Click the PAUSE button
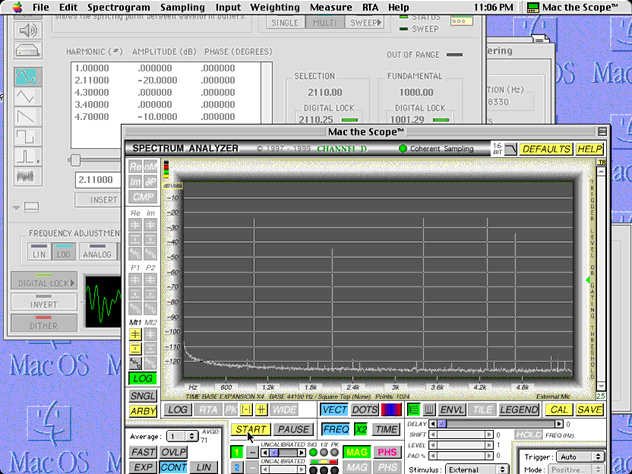Viewport: 632px width, 474px height. tap(293, 429)
